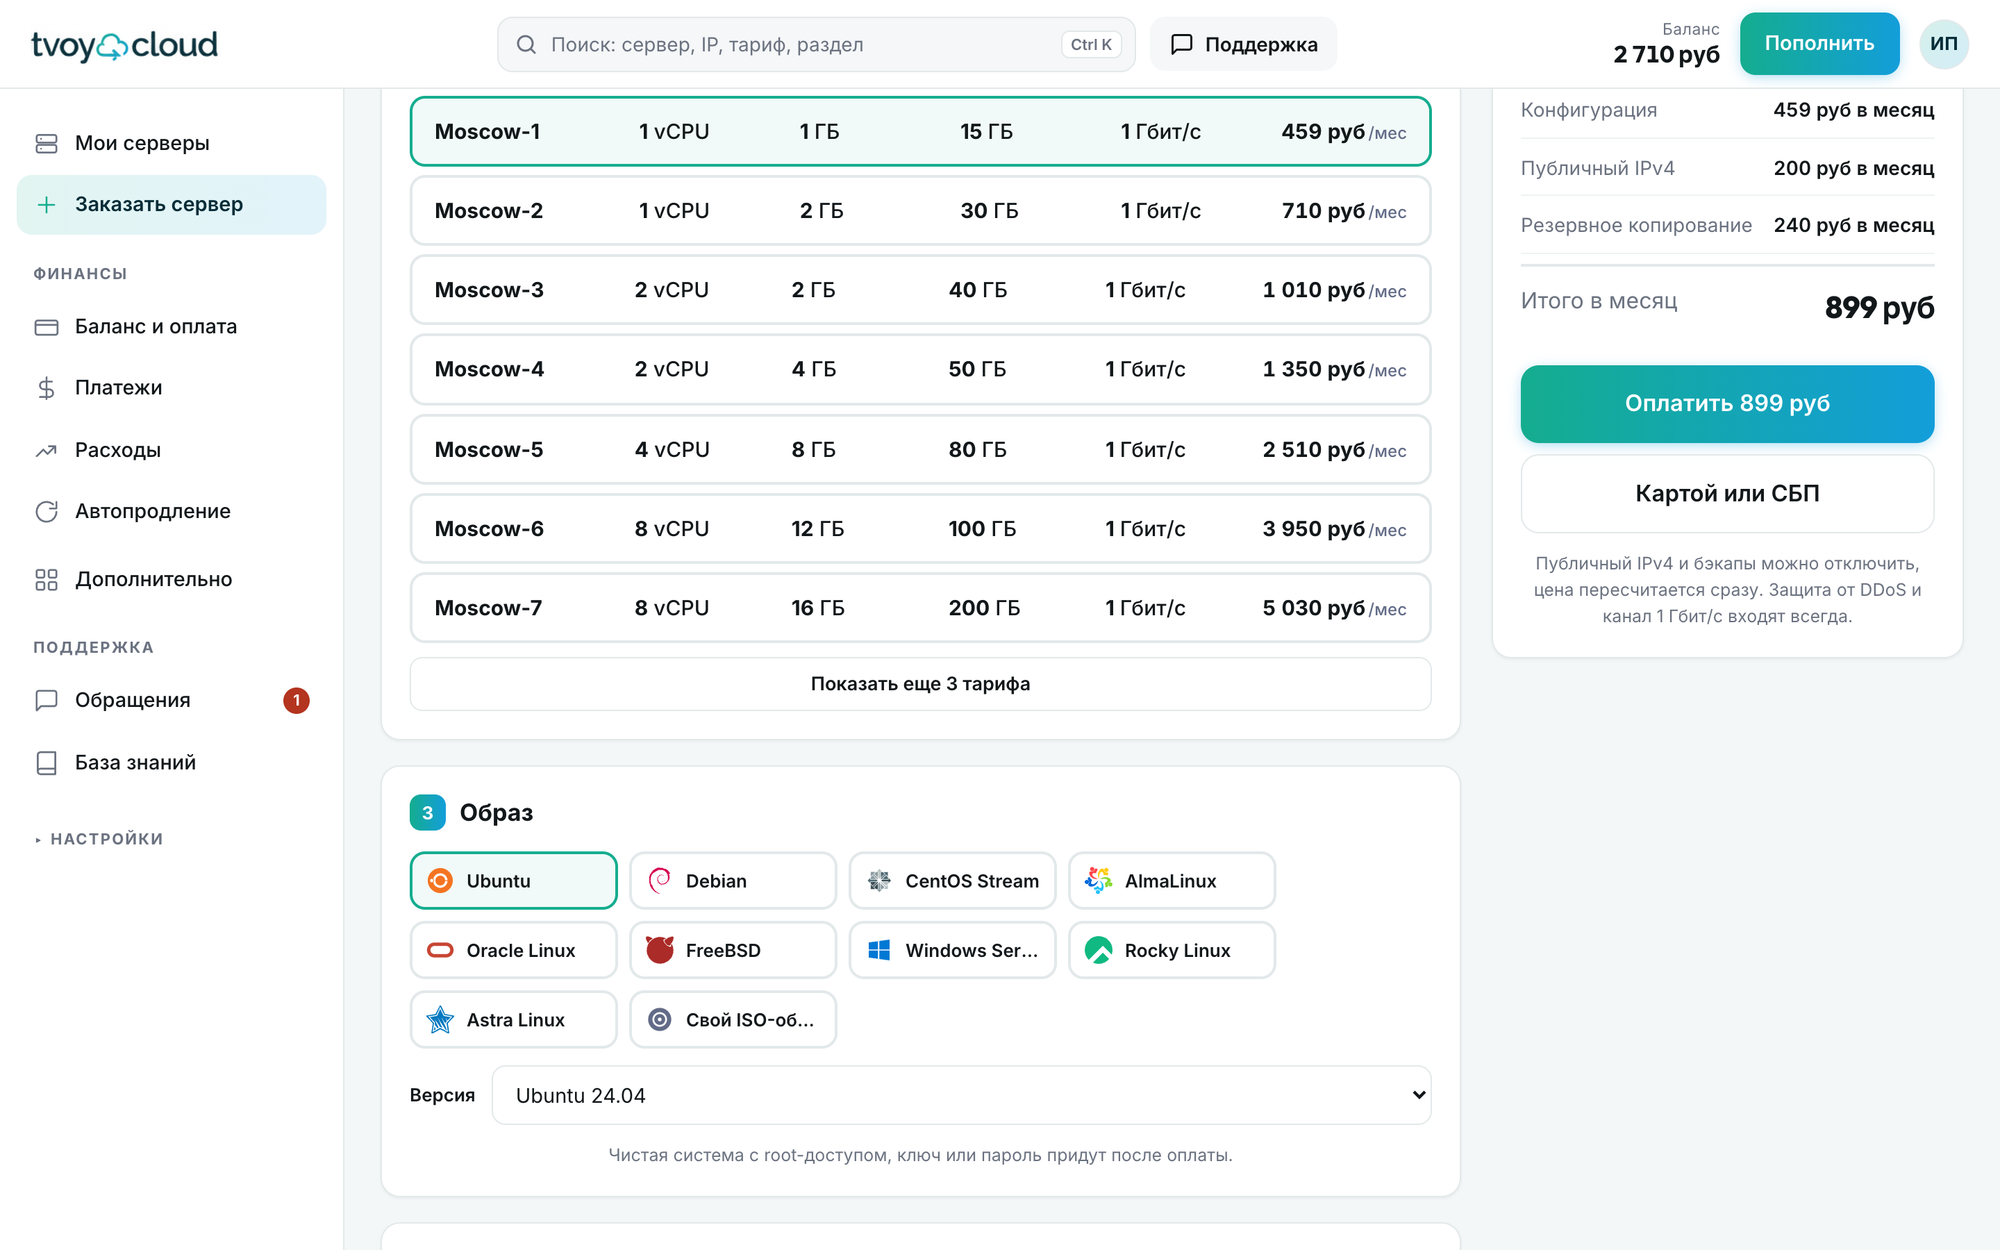Pick the Moscow-4 tariff row
The image size is (2000, 1250).
920,369
